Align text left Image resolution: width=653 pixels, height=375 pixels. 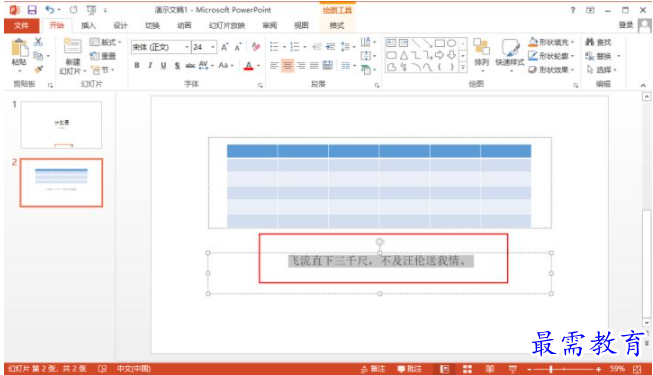(274, 65)
